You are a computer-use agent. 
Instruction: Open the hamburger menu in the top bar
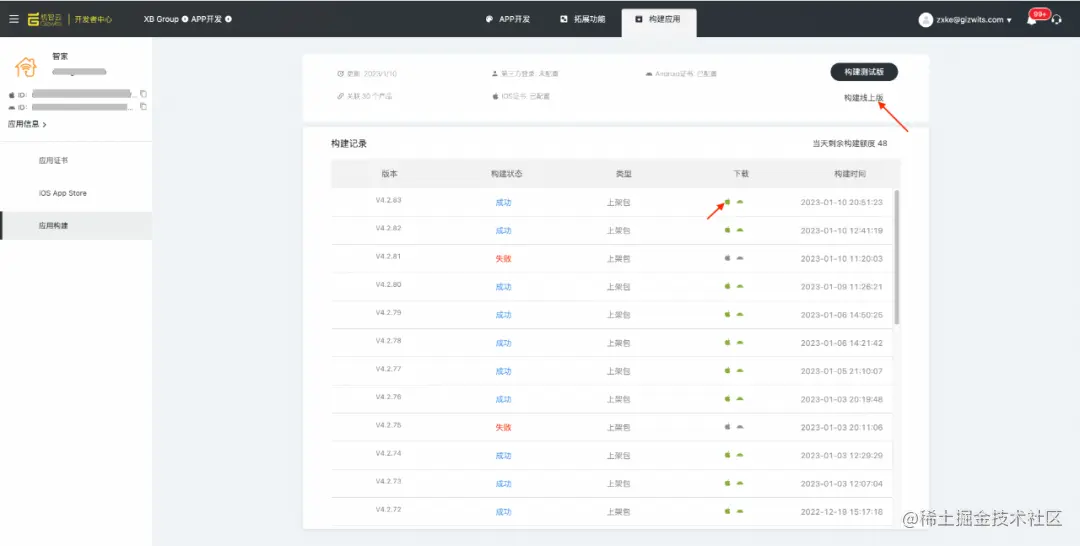point(14,19)
